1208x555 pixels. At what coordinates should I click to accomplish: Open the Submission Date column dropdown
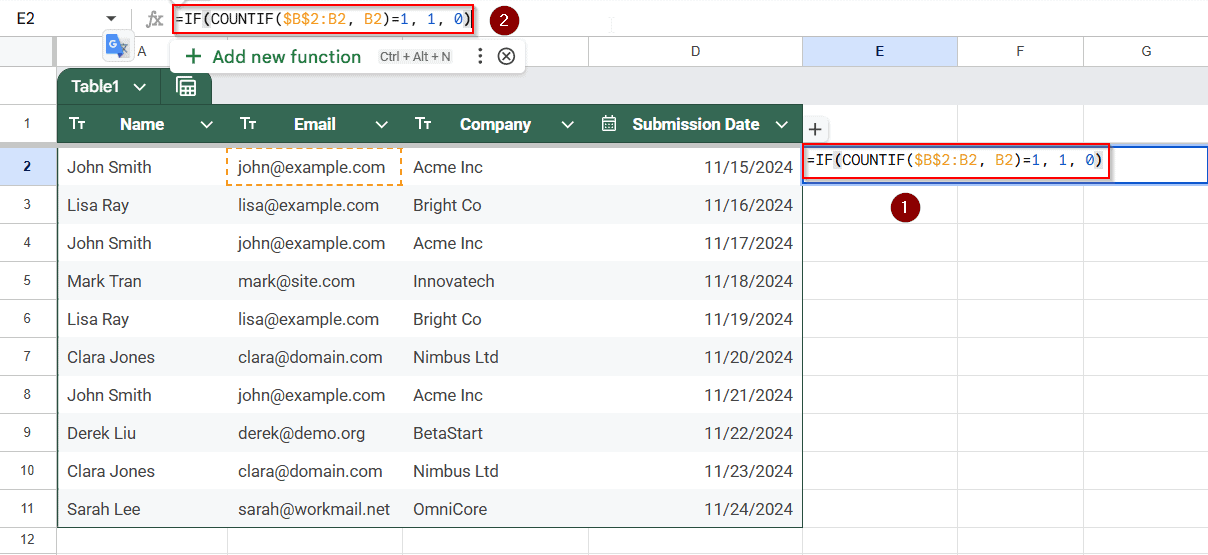(782, 124)
